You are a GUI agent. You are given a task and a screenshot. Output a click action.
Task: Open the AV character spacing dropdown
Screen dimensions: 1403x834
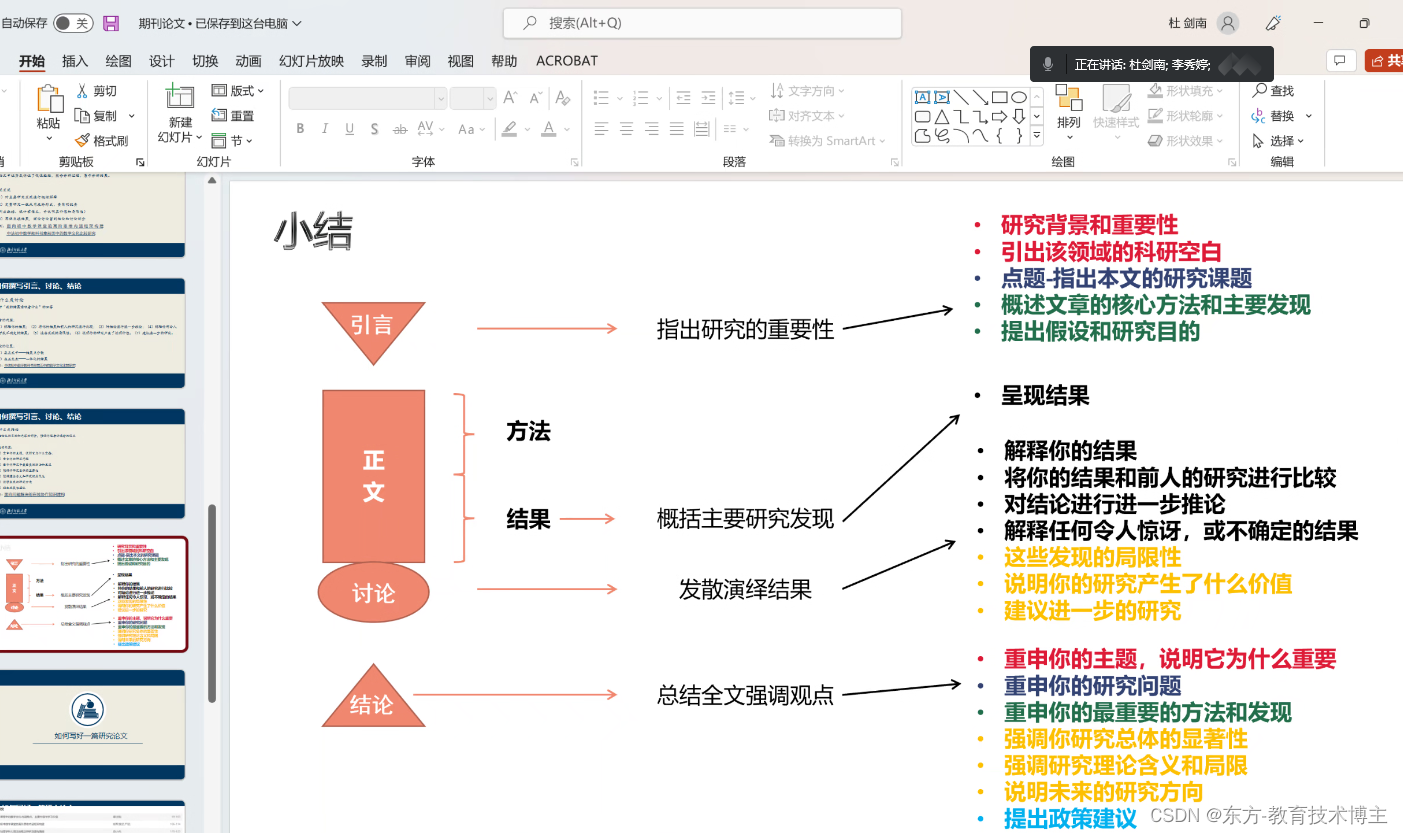431,129
